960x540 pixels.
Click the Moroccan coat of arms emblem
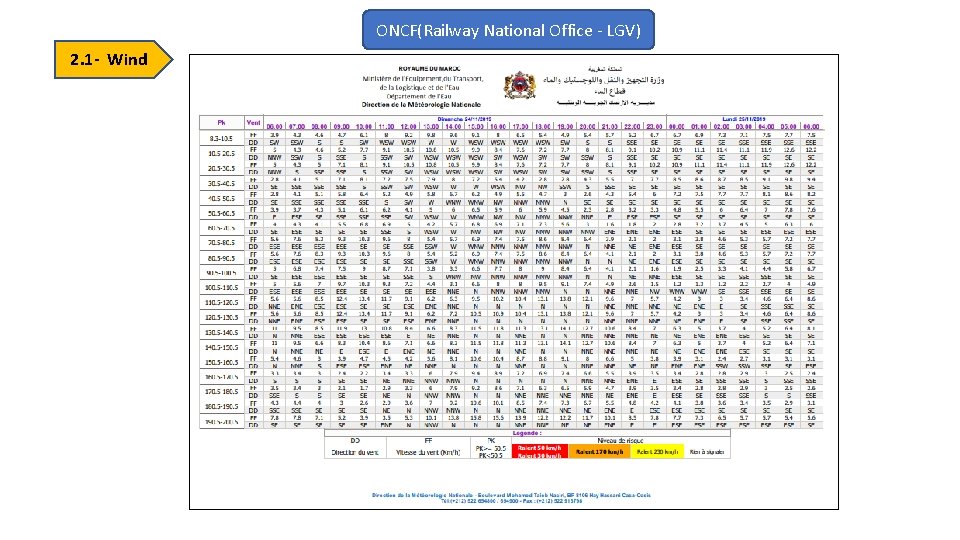click(x=519, y=85)
